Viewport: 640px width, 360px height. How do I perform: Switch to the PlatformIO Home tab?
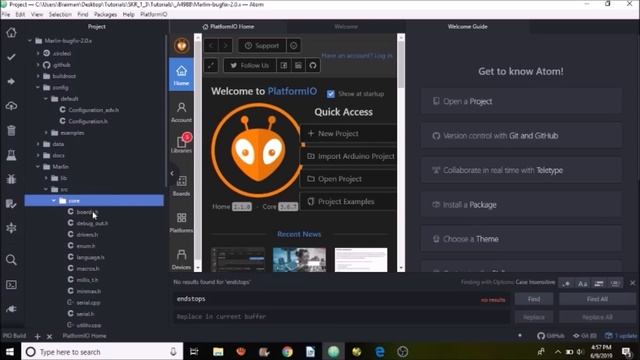(x=228, y=27)
